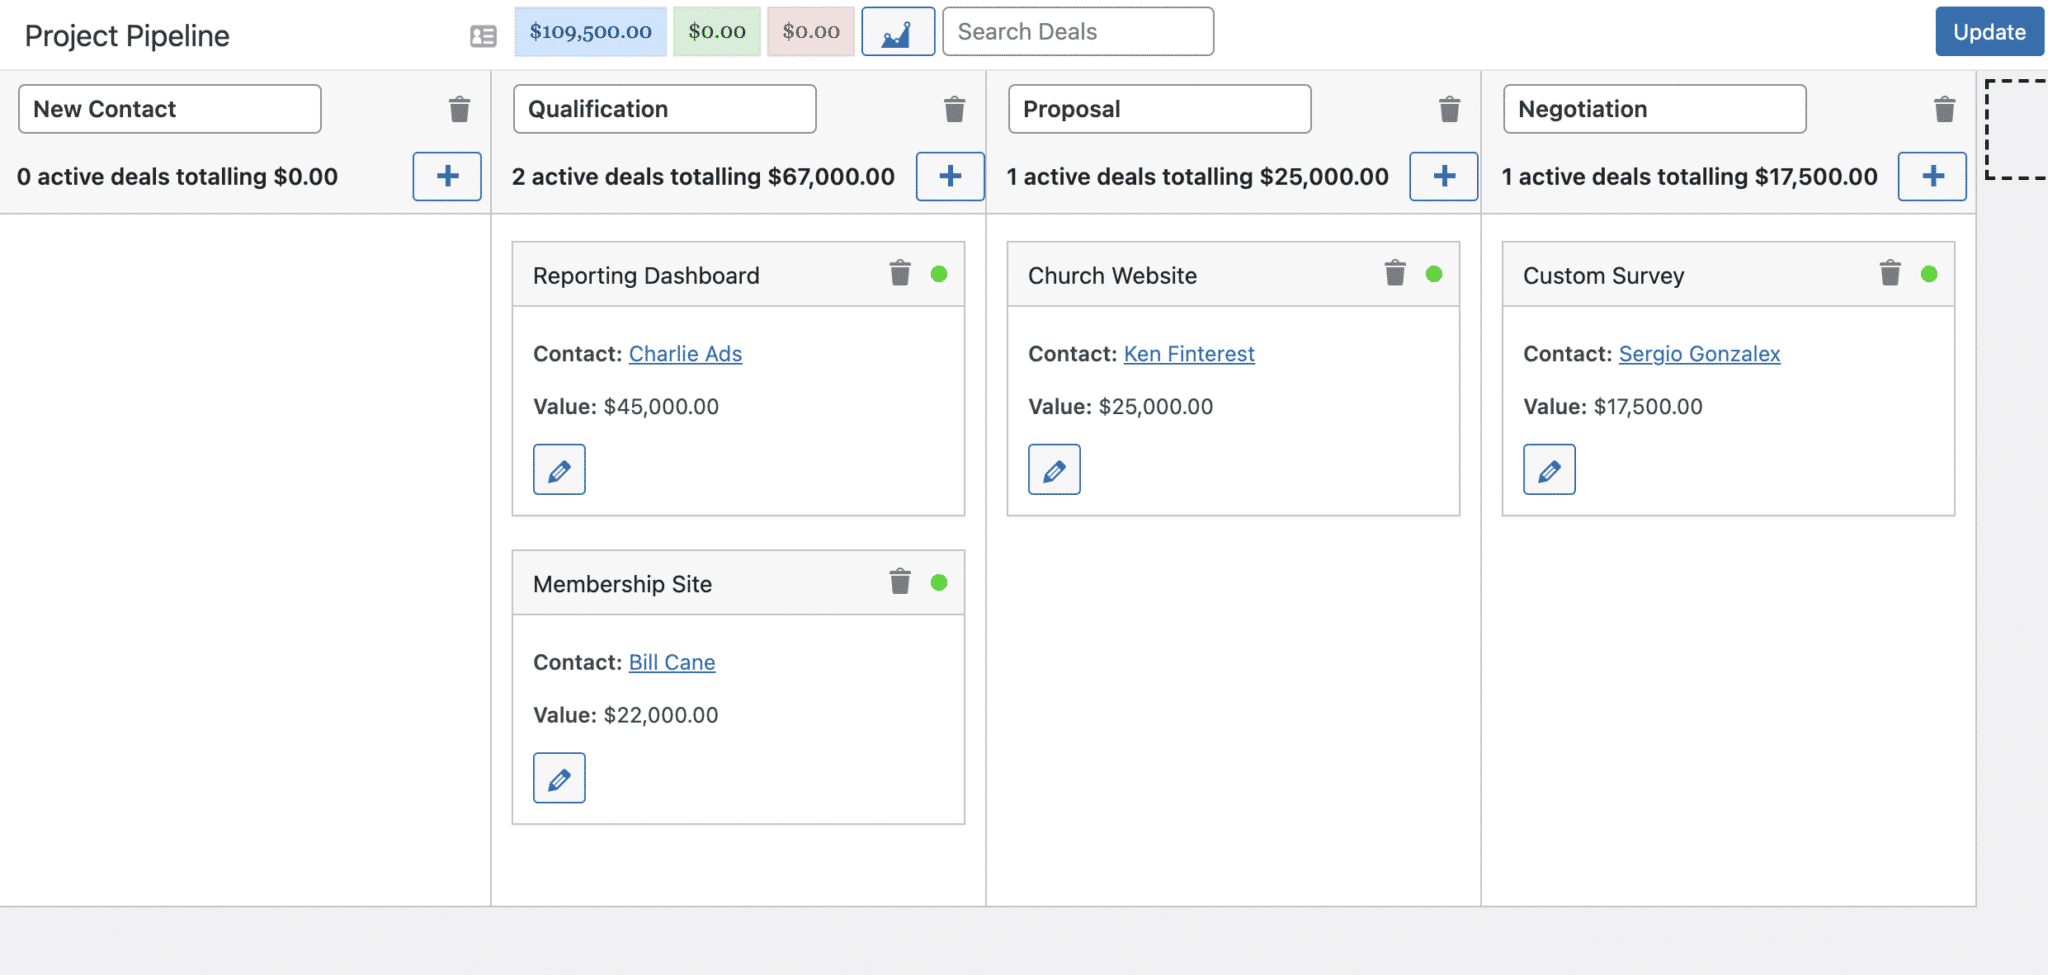
Task: Add a deal to Qualification stage
Action: point(950,176)
